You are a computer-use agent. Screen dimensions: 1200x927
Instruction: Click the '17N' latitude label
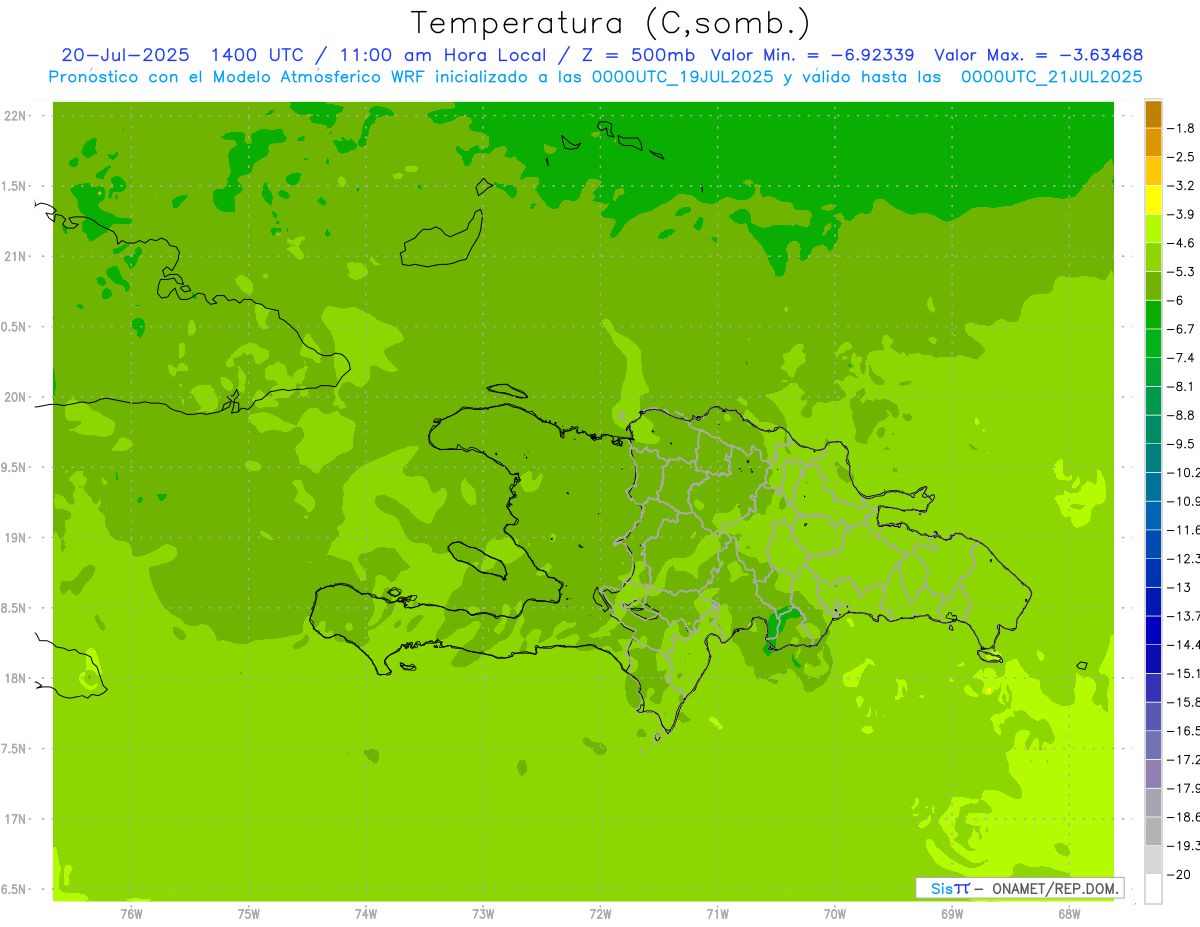pos(14,819)
